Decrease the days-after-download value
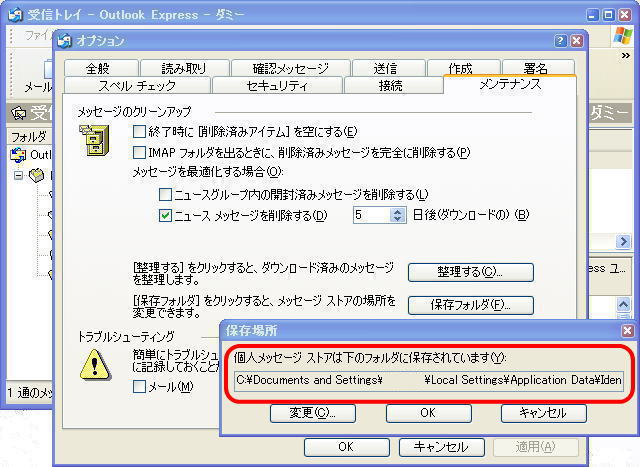640x467 pixels. pos(398,219)
